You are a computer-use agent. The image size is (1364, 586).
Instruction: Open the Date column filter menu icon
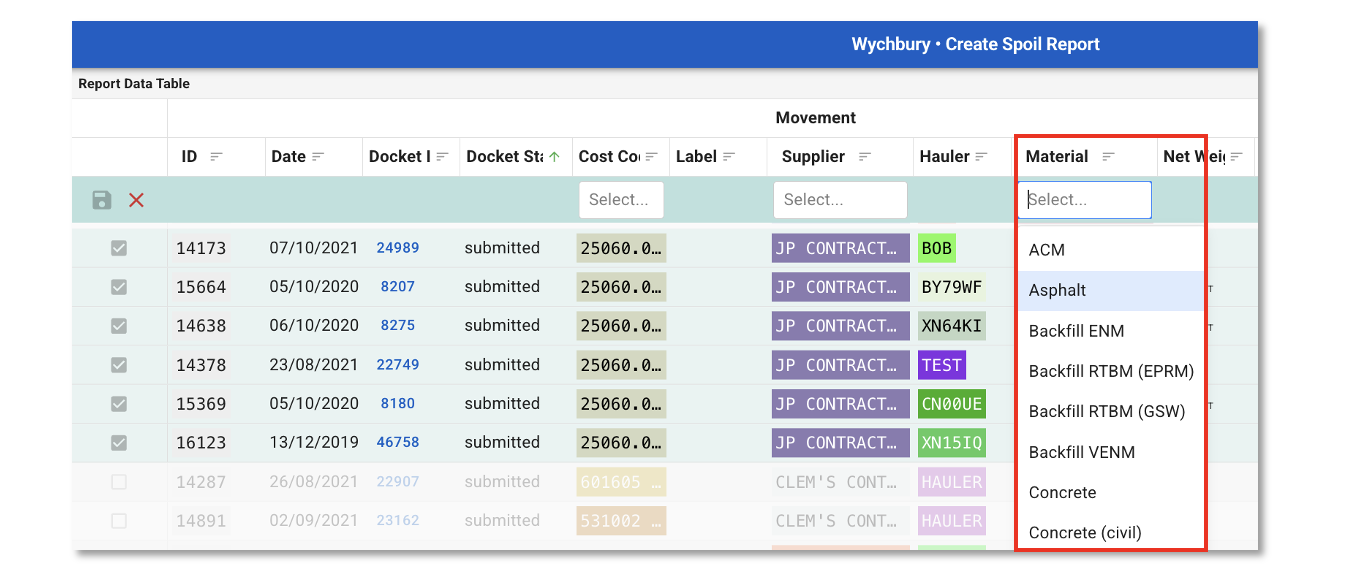click(319, 157)
